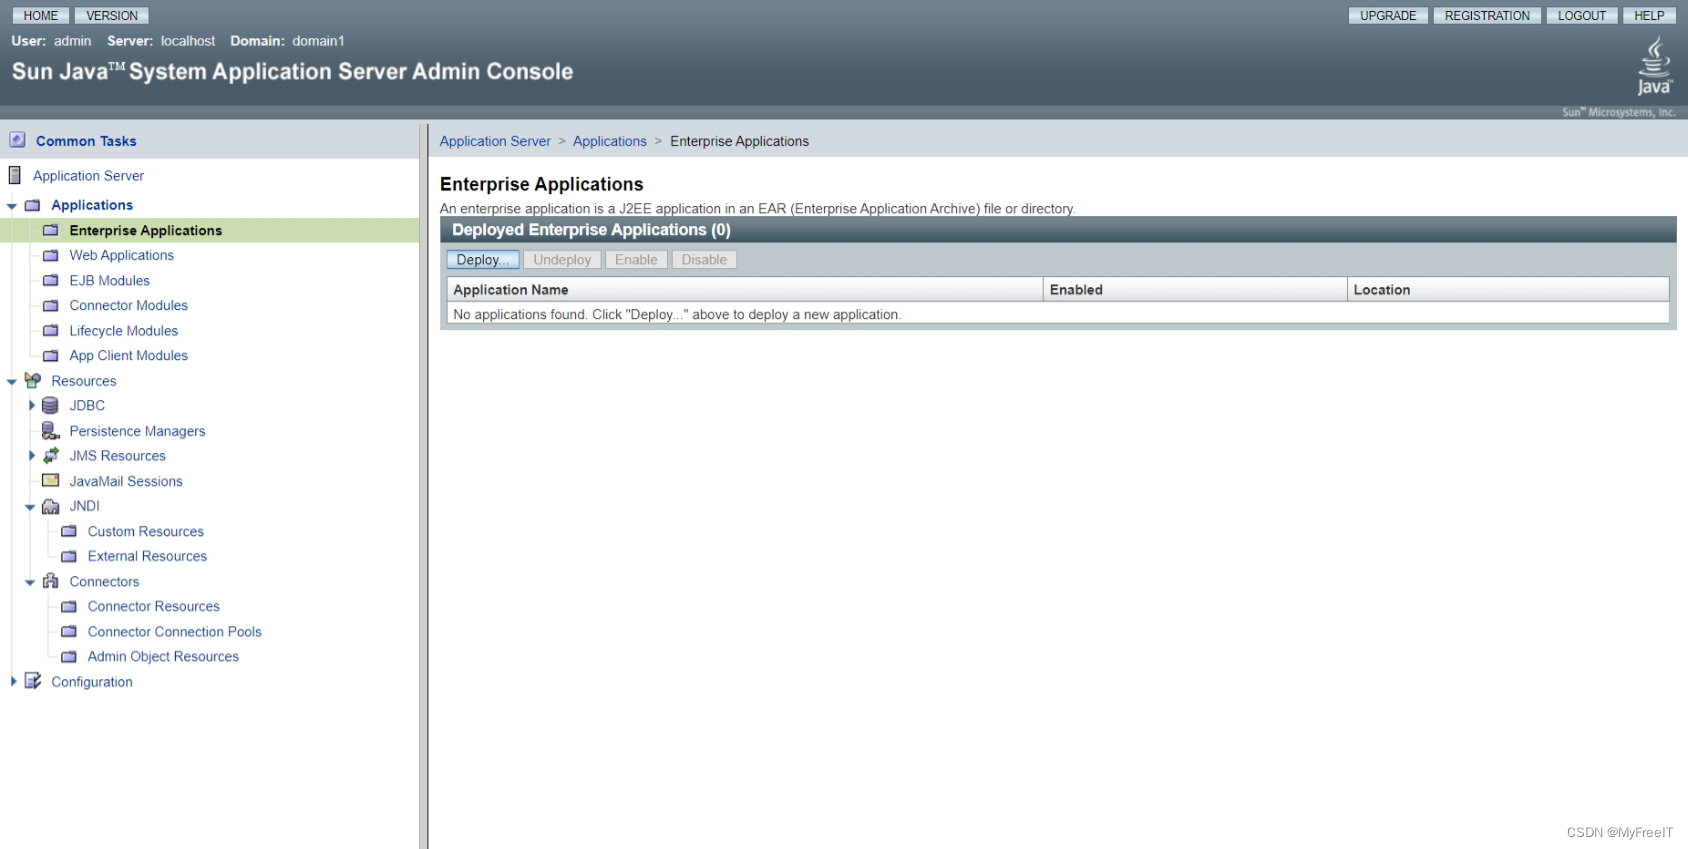The image size is (1688, 849).
Task: Click the 'Deployed Enterprise Applications (0)' title
Action: point(591,230)
